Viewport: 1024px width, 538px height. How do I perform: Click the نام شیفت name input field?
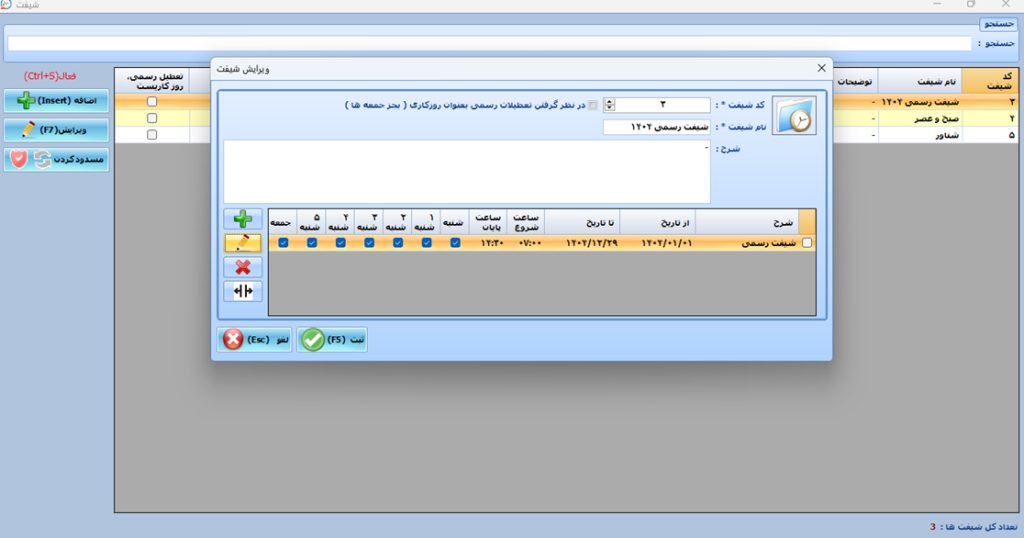pyautogui.click(x=656, y=127)
